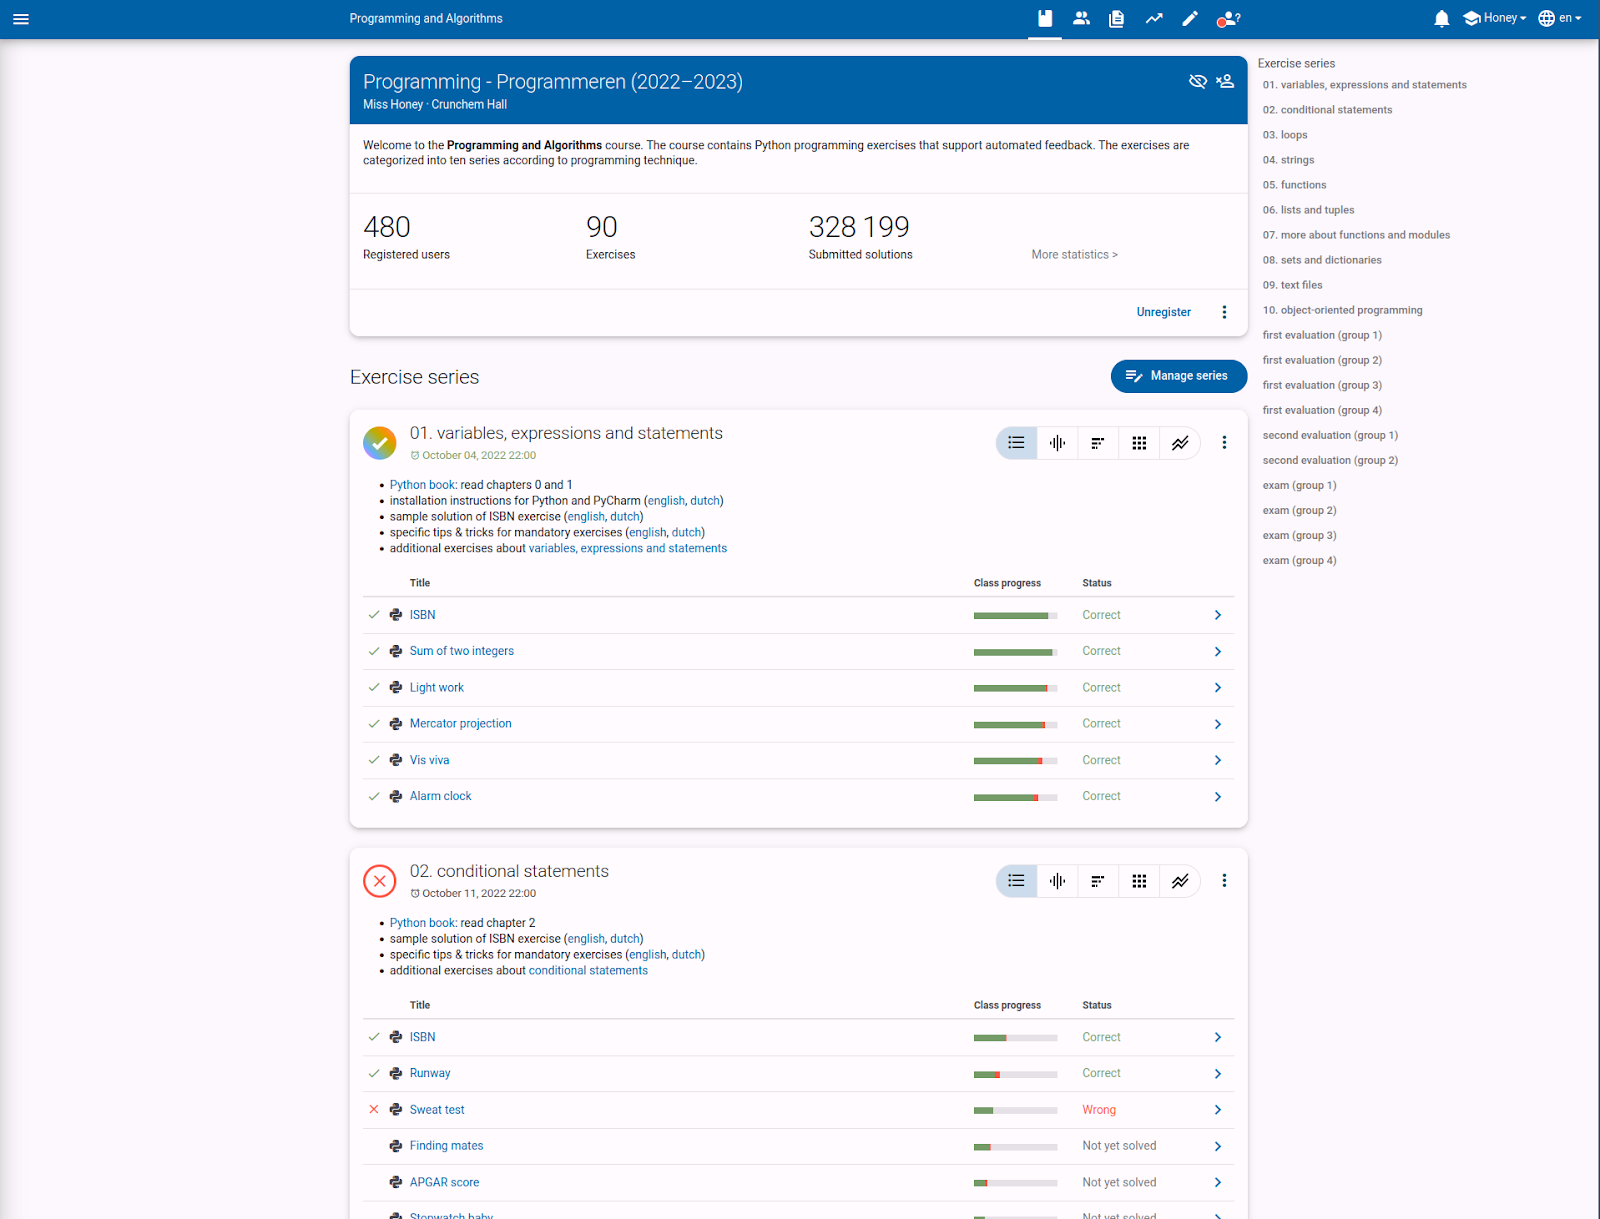Open Vis viva row chevron
The height and width of the screenshot is (1219, 1600).
[x=1218, y=761]
